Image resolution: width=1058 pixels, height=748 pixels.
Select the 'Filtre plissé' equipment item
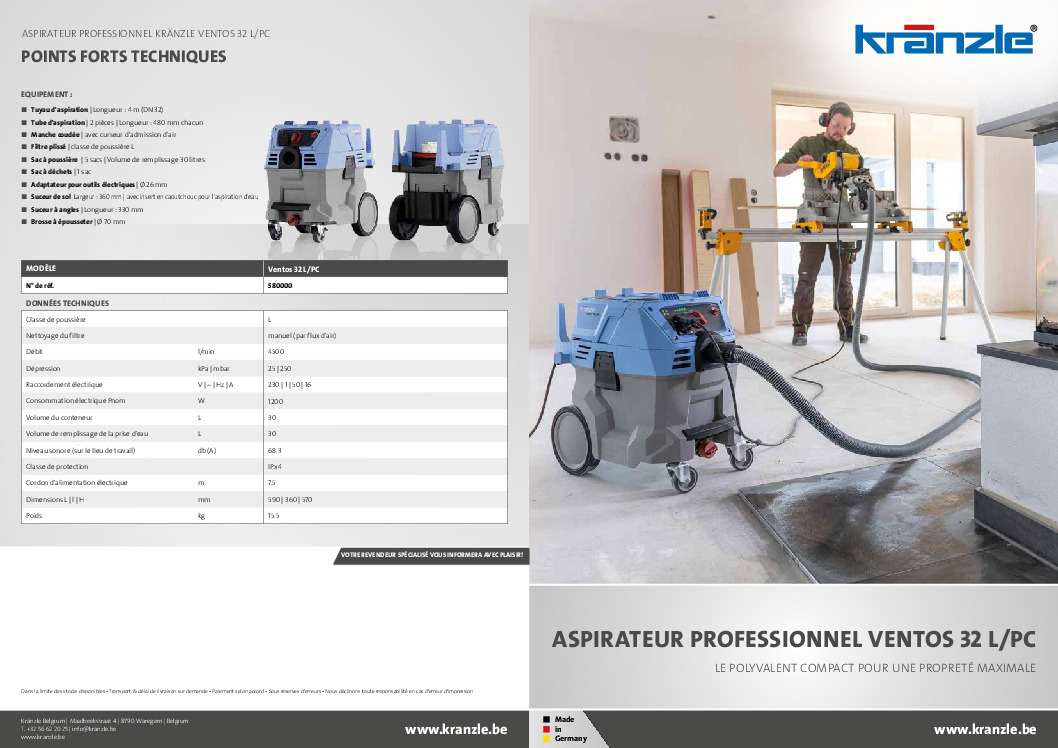tap(78, 147)
